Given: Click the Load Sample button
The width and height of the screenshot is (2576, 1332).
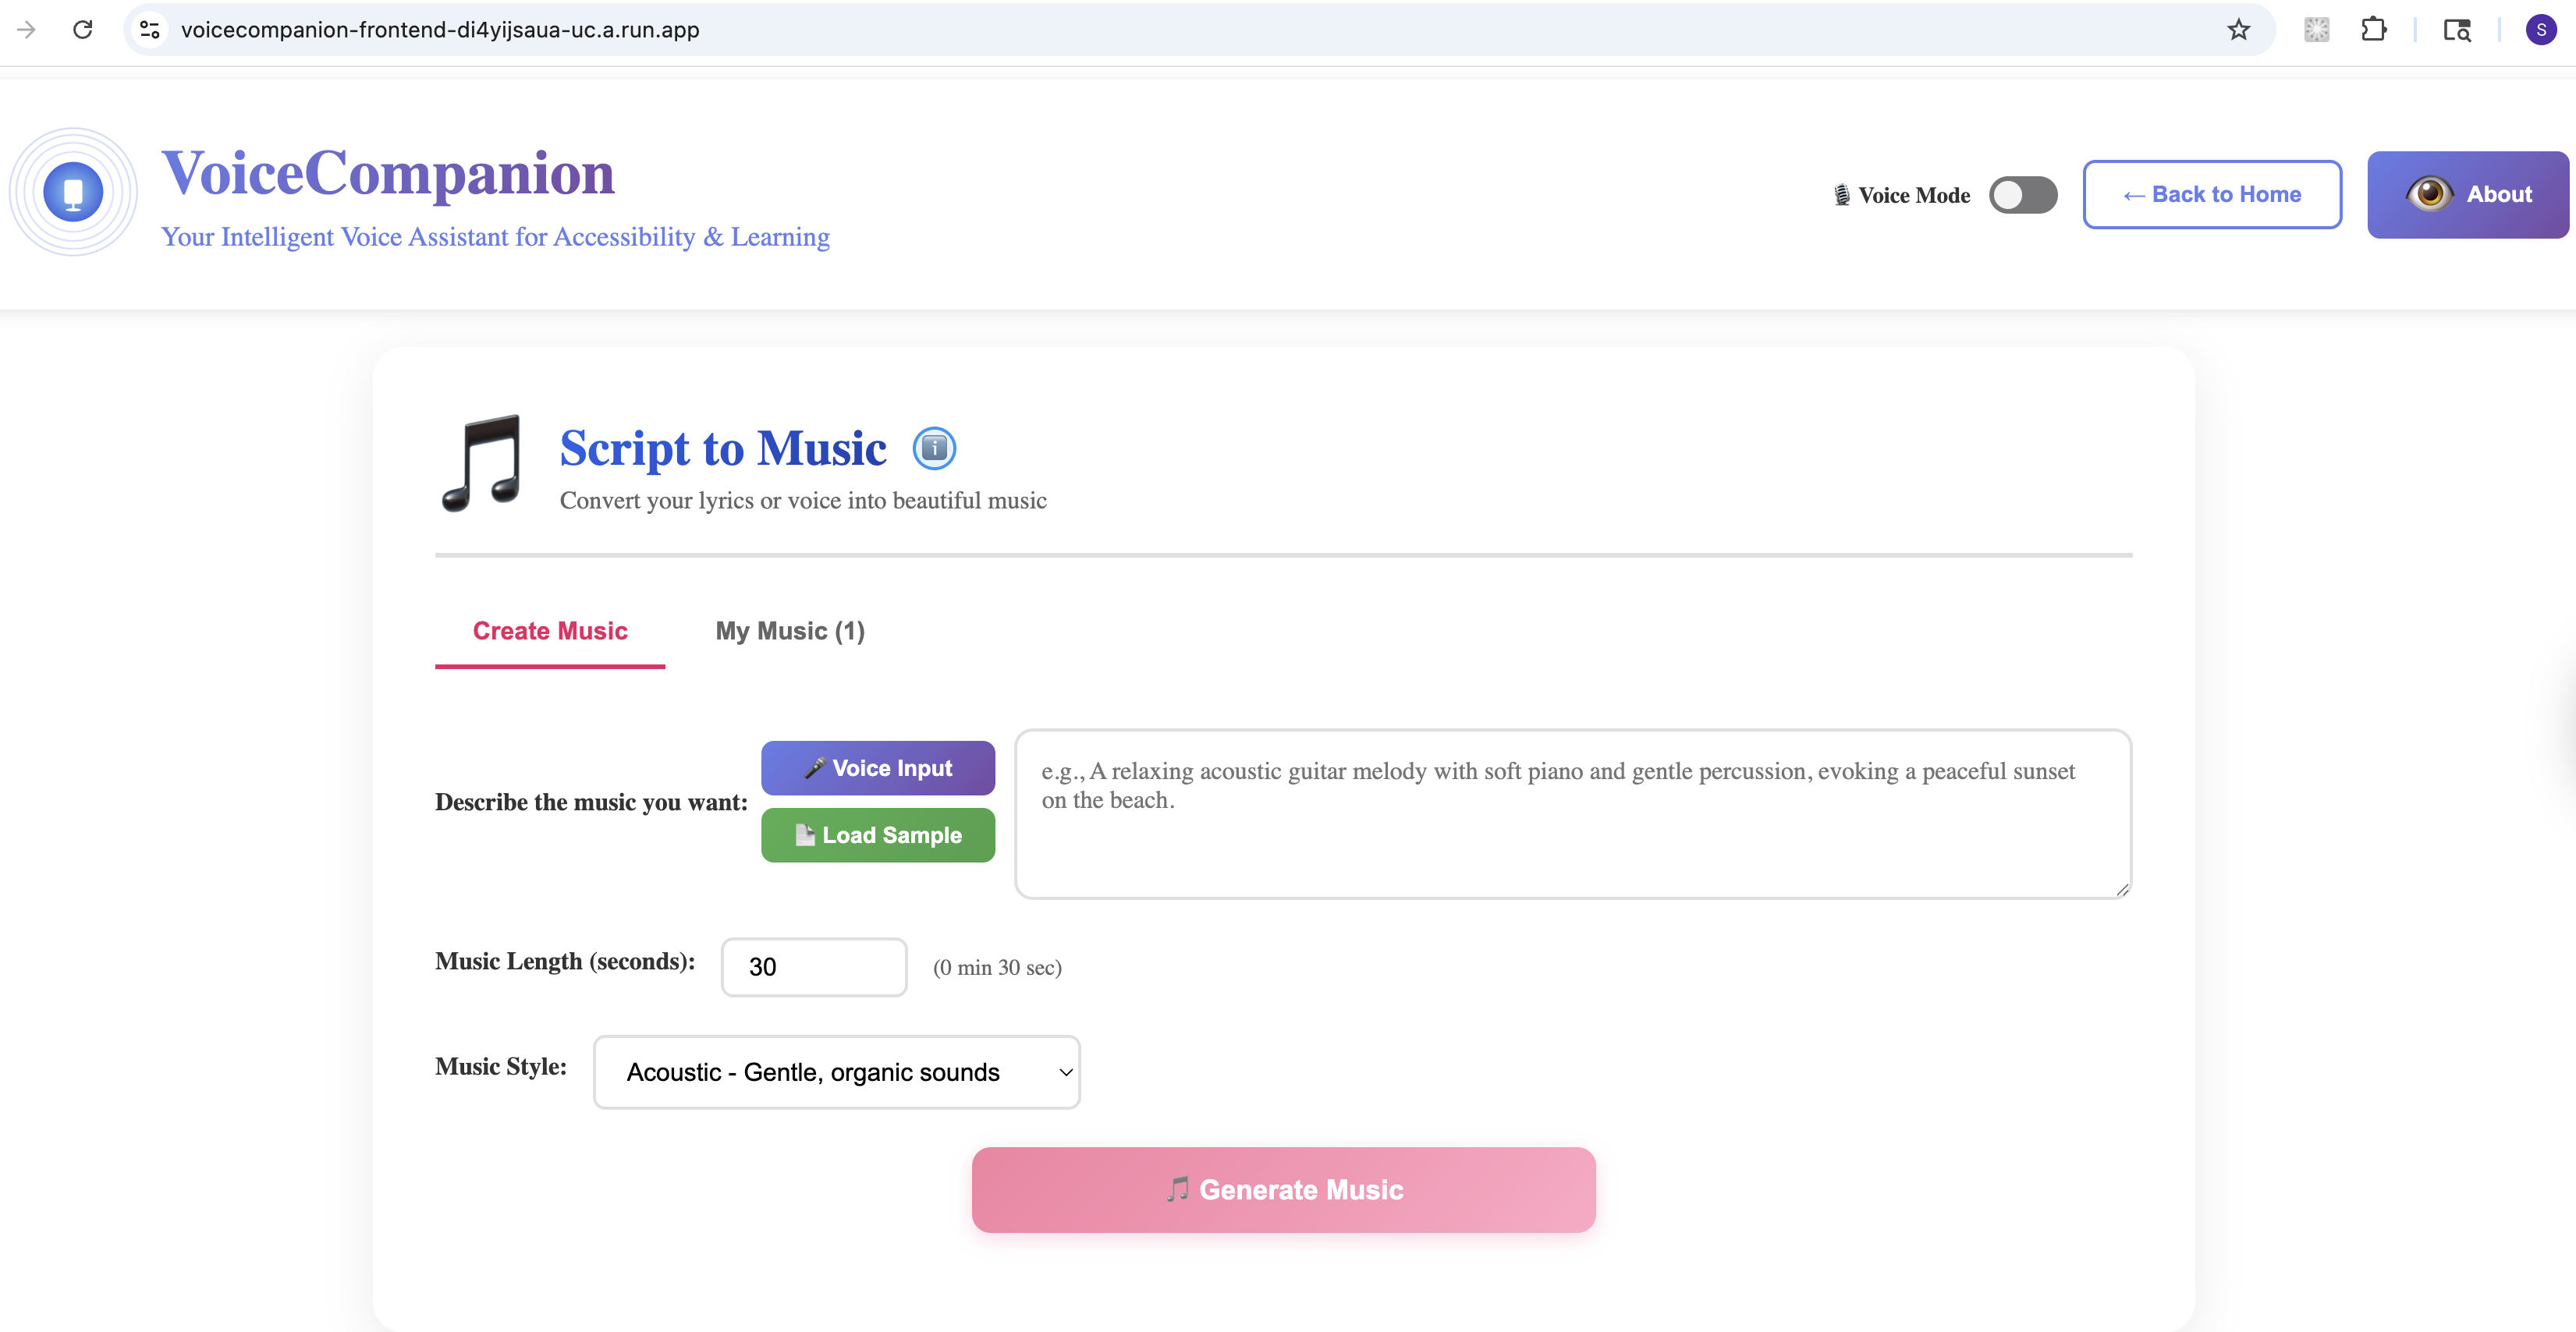Looking at the screenshot, I should [877, 835].
